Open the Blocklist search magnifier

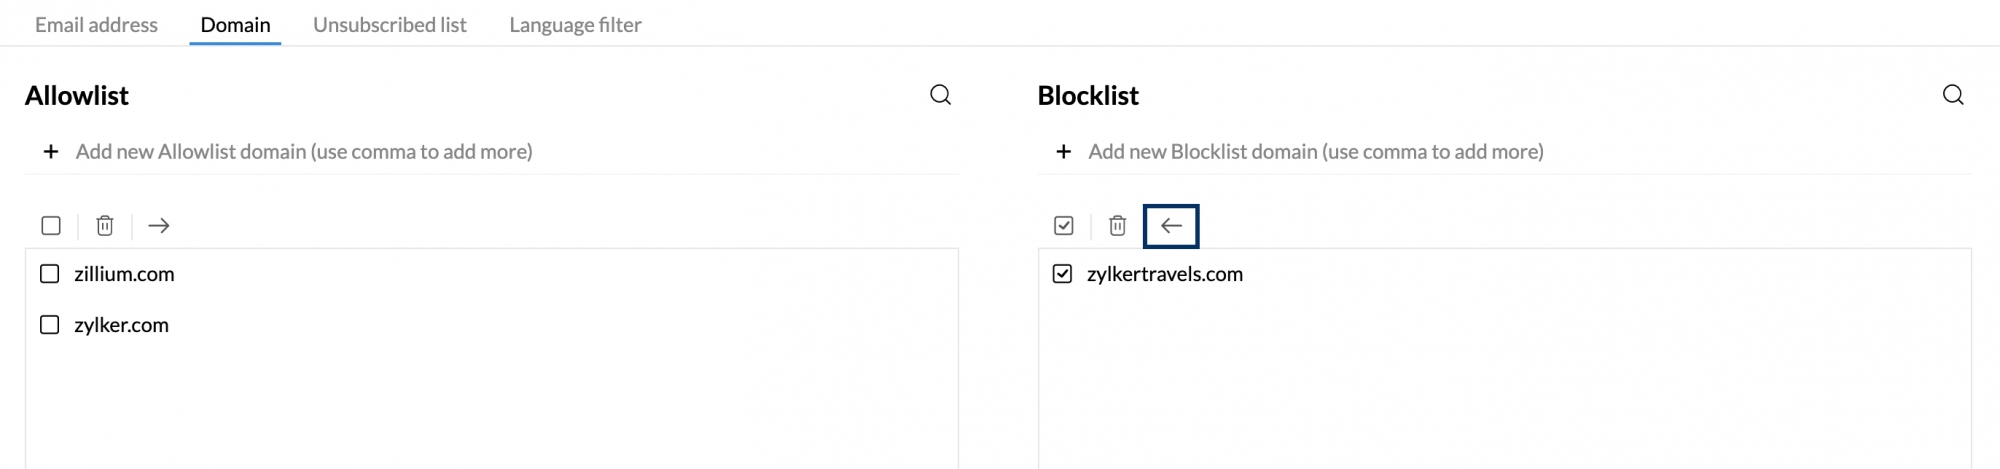(1953, 95)
